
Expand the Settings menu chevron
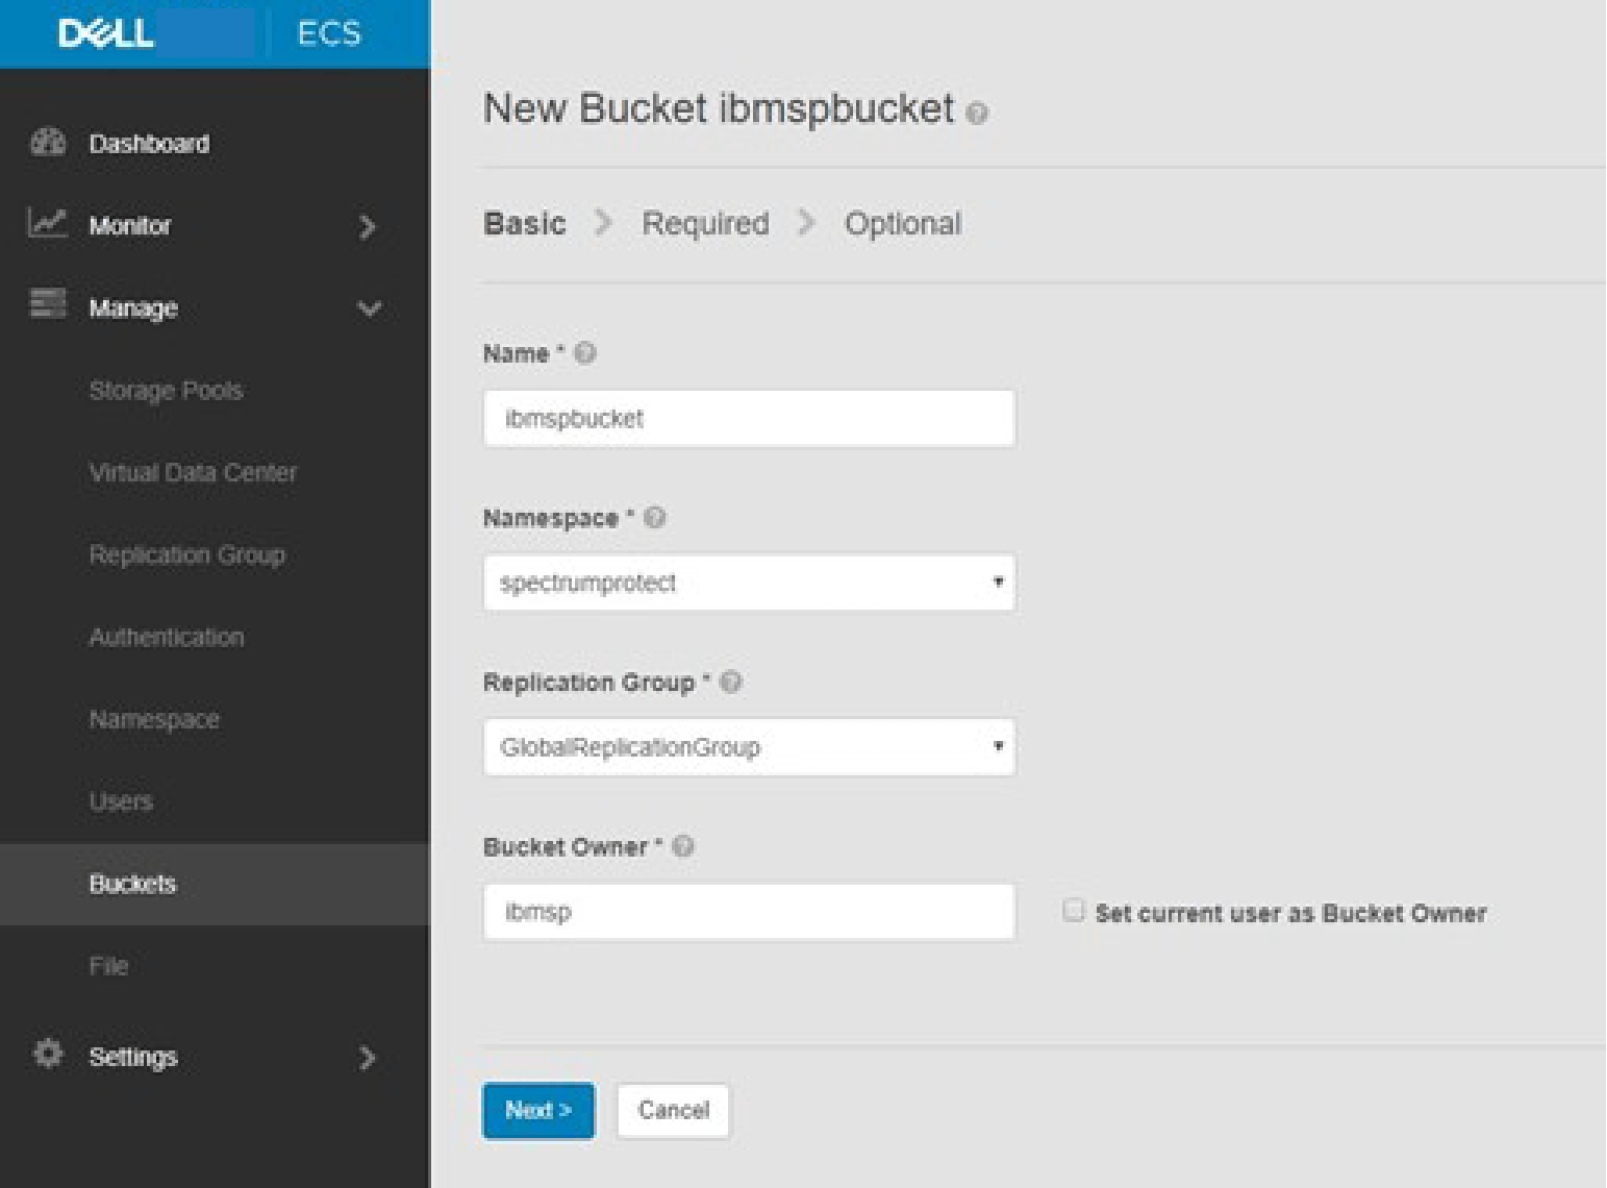(x=367, y=1058)
